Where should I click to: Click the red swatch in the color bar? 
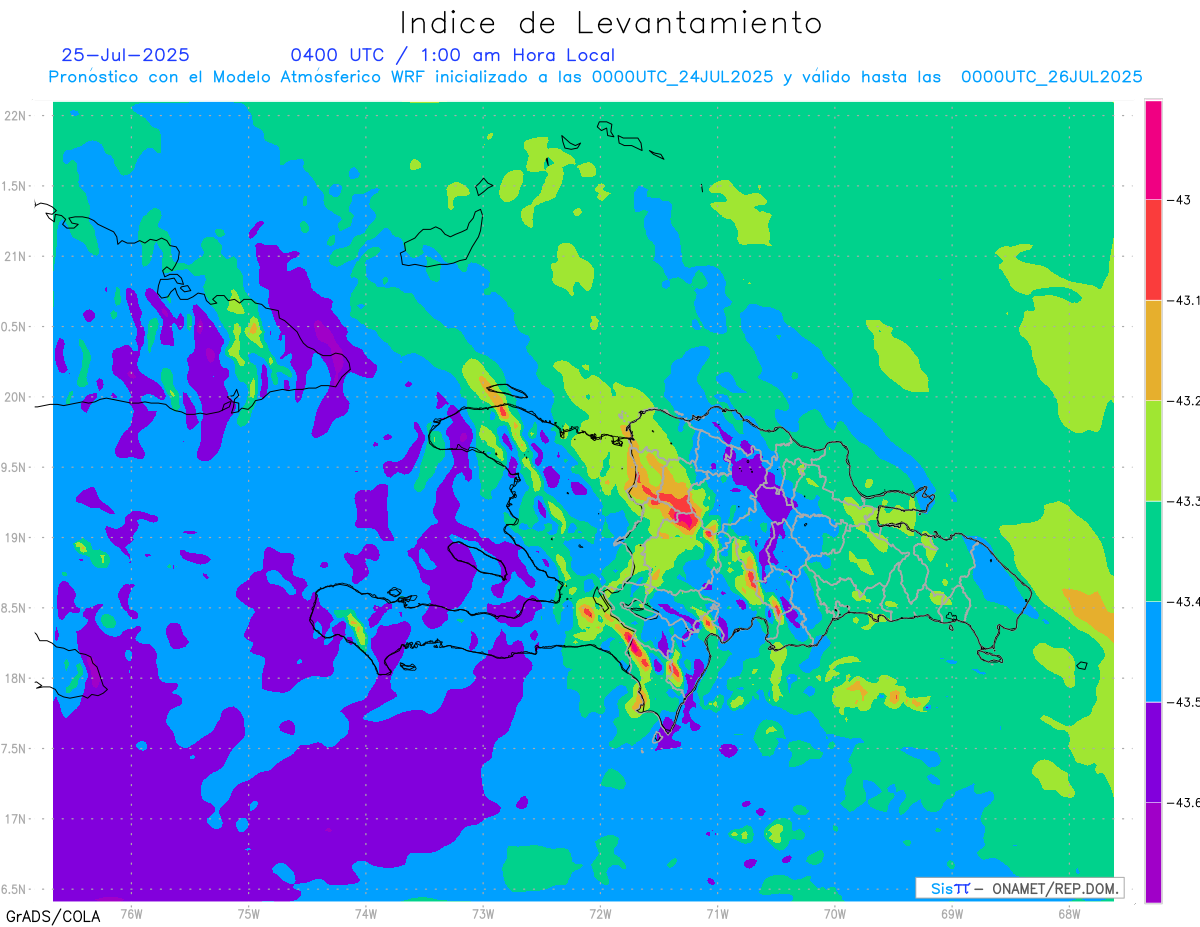[x=1153, y=250]
